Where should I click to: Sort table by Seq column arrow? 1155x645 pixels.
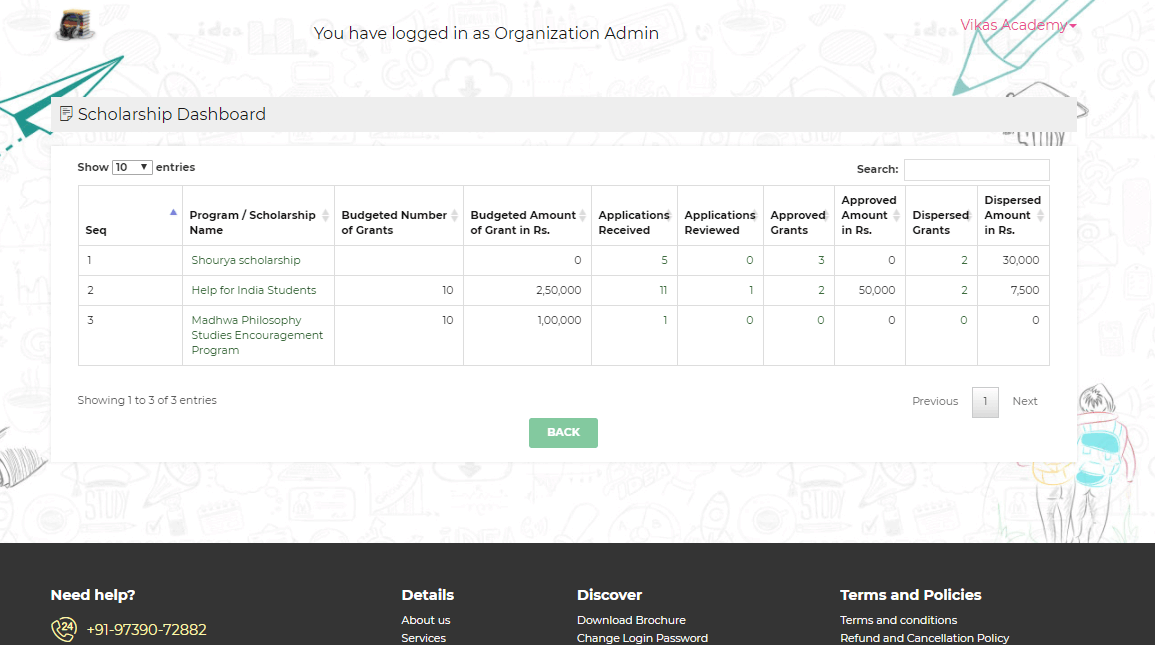tap(173, 212)
